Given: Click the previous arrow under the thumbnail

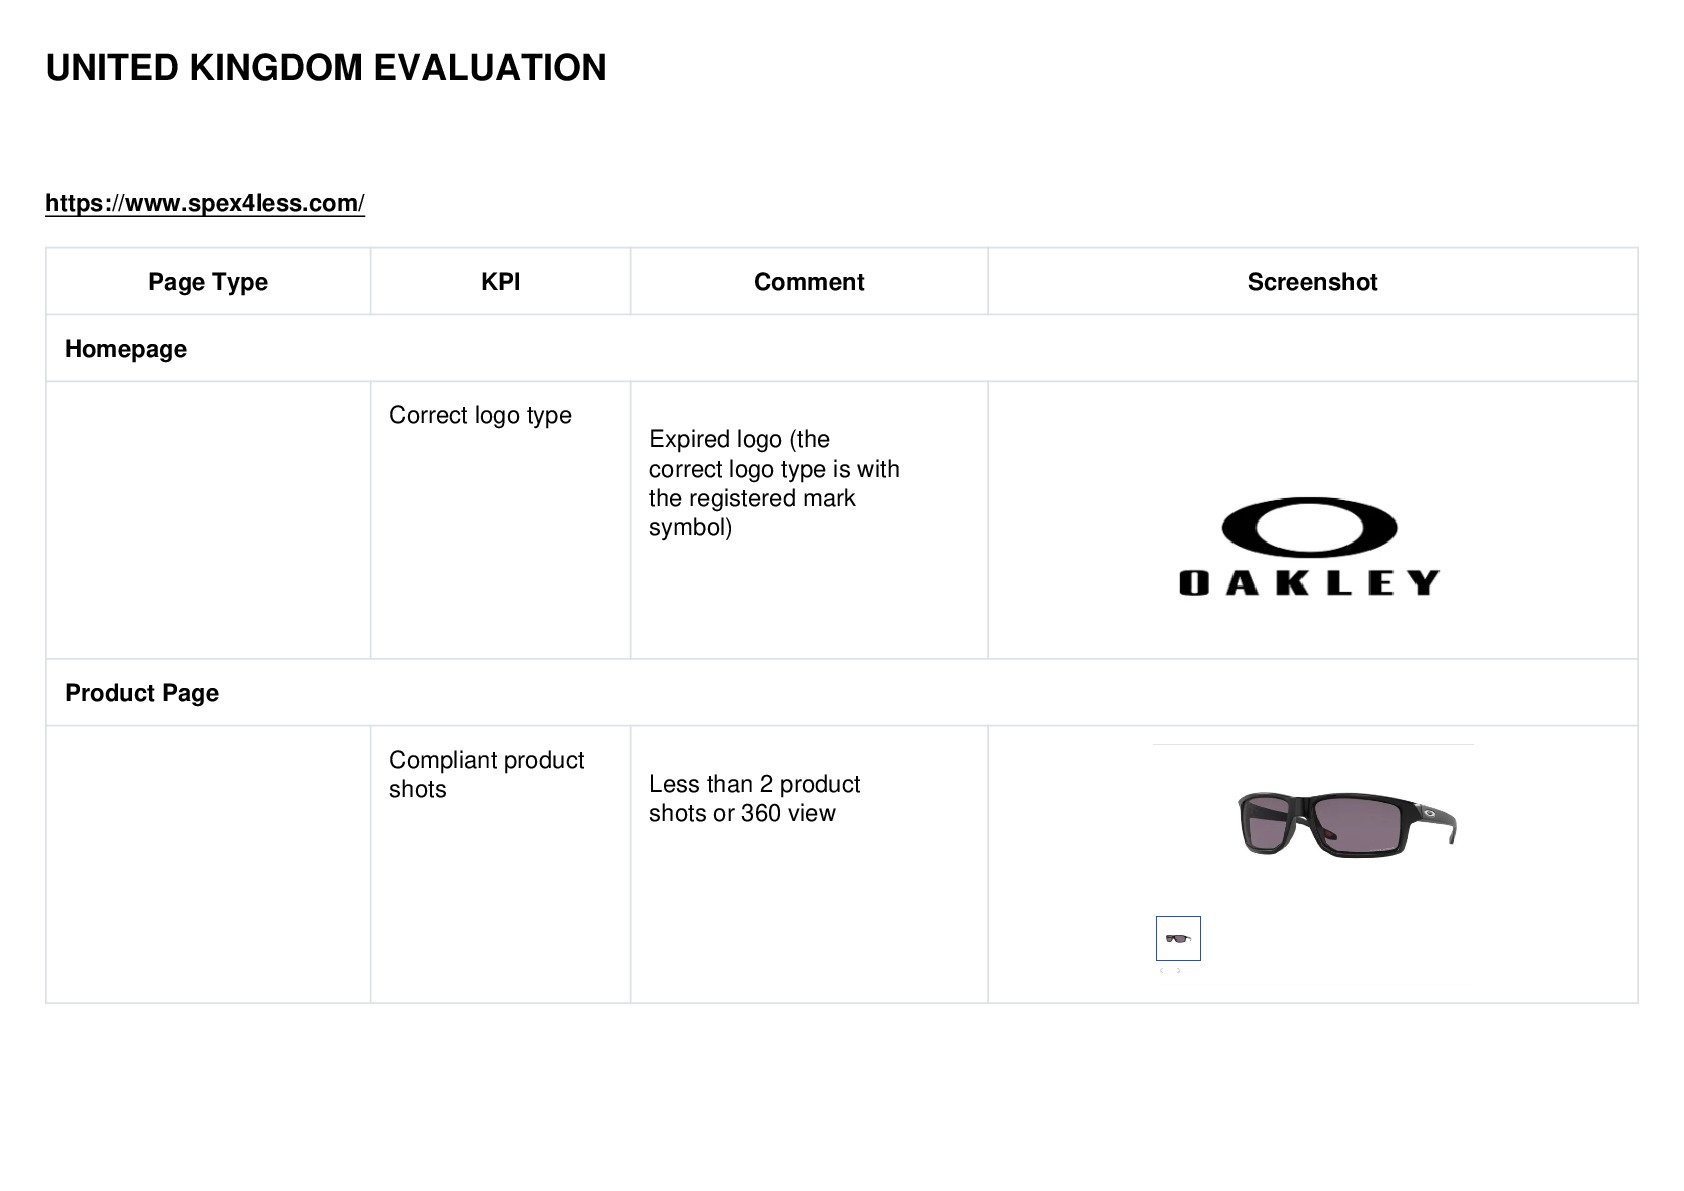Looking at the screenshot, I should point(1161,971).
